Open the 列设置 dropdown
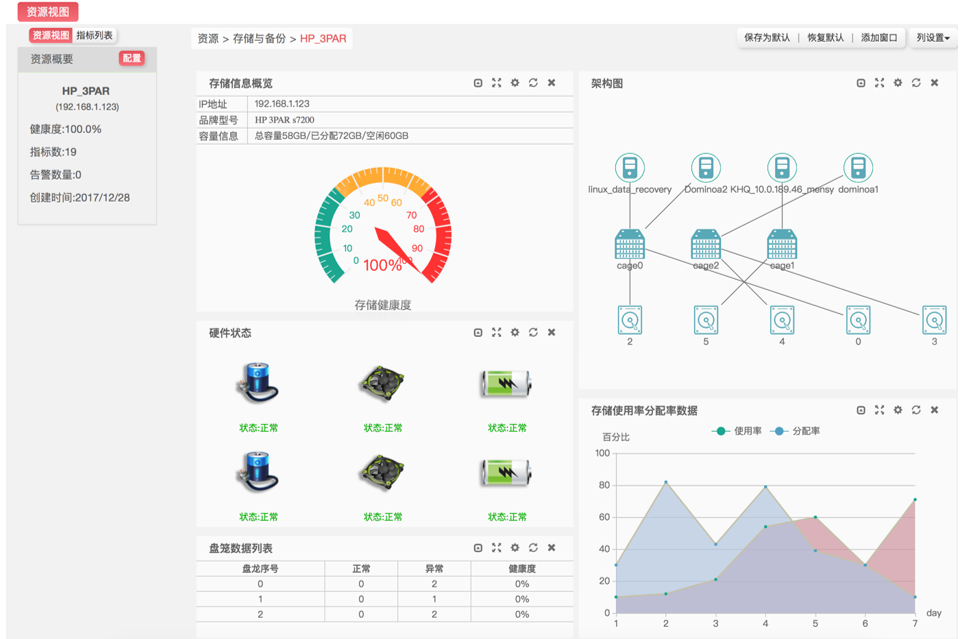The image size is (960, 639). coord(932,38)
